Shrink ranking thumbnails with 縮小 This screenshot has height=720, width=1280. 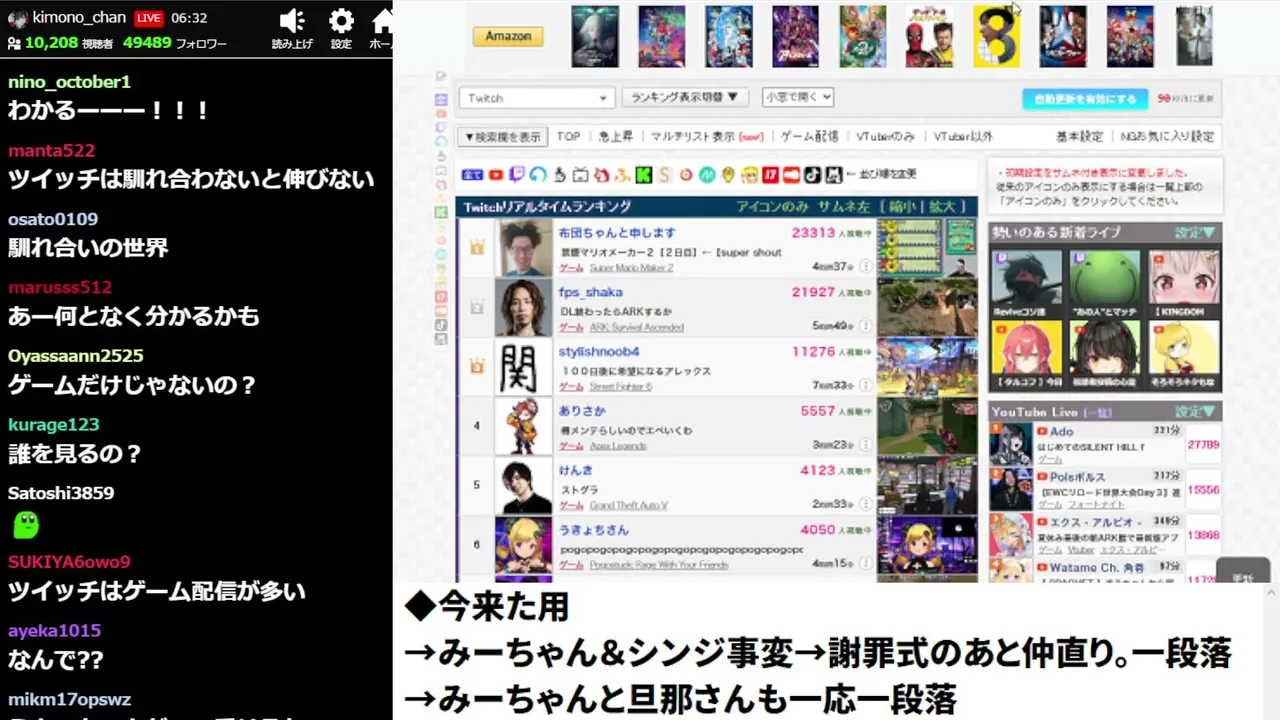(x=902, y=207)
